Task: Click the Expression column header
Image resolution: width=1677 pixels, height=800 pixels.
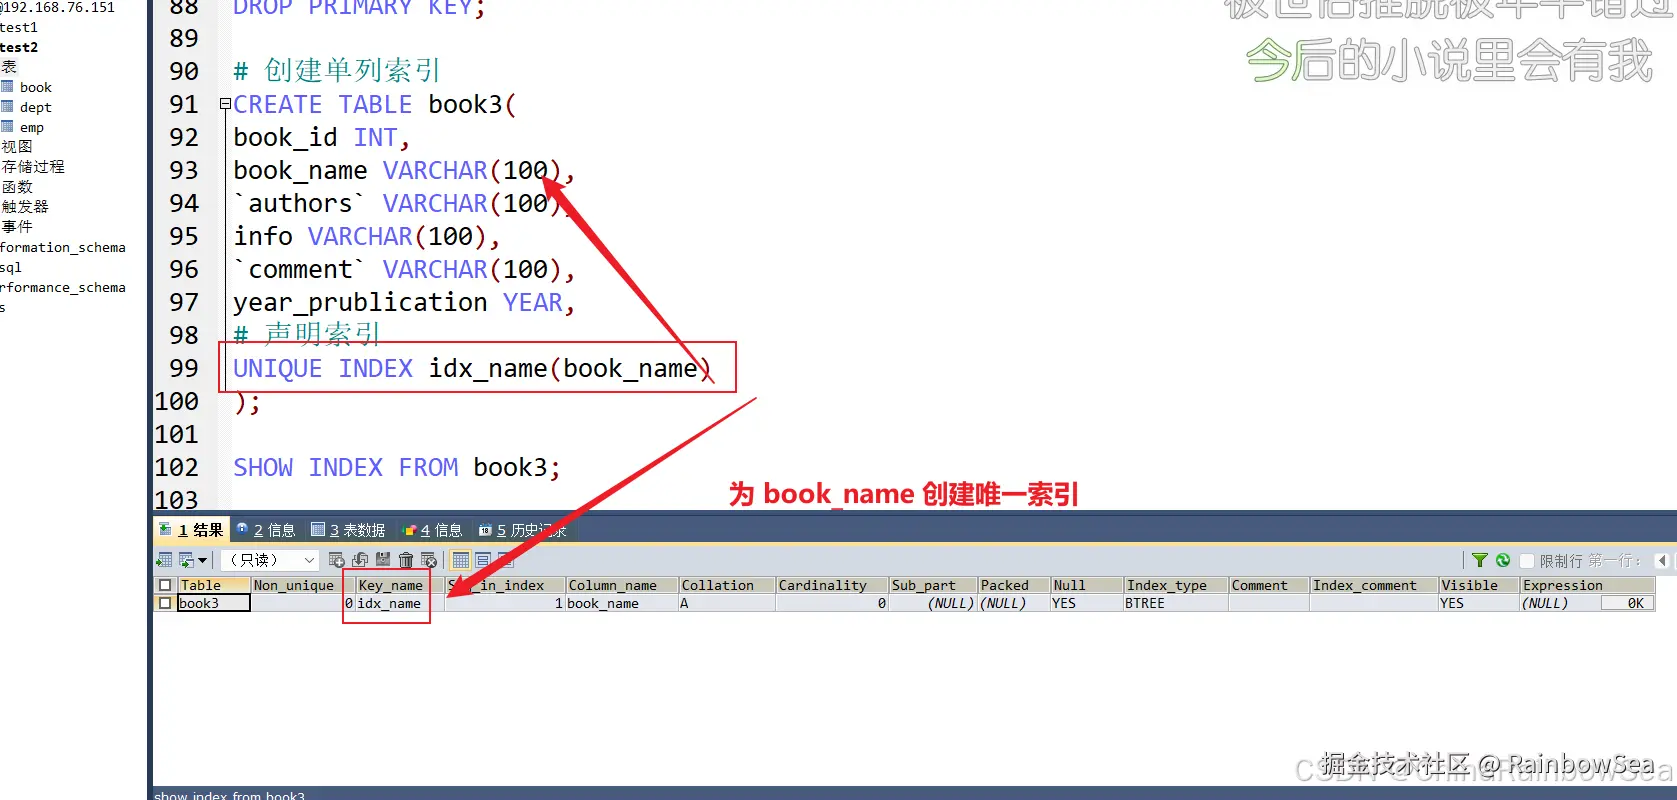Action: tap(1588, 585)
